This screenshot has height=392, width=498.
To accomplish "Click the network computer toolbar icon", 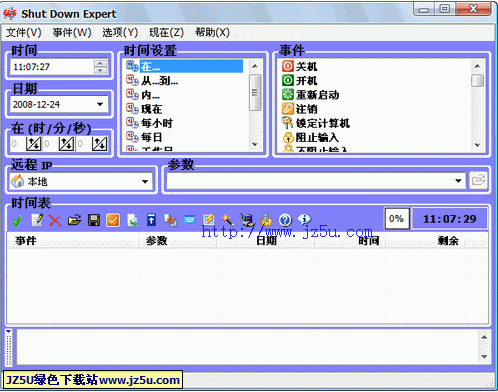I will (247, 220).
